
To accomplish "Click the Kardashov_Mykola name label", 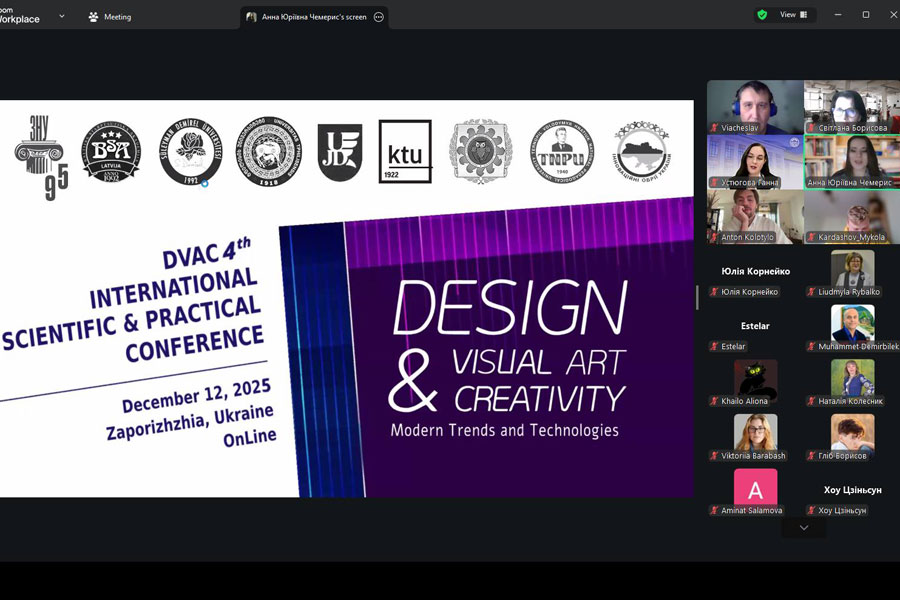I will pos(852,238).
